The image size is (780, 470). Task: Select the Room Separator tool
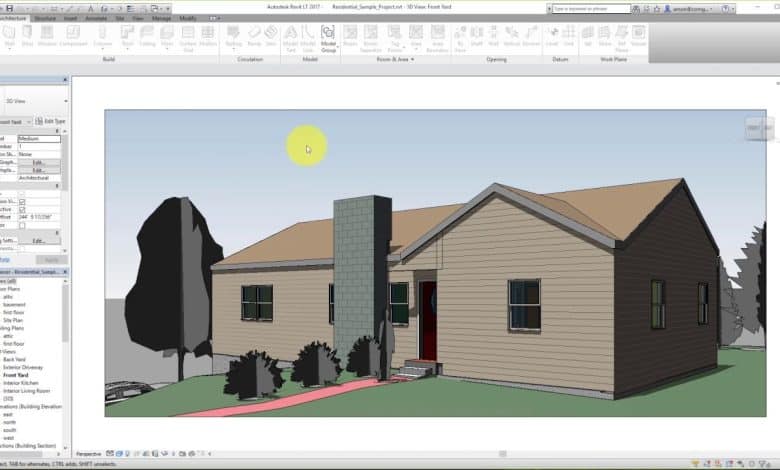371,39
